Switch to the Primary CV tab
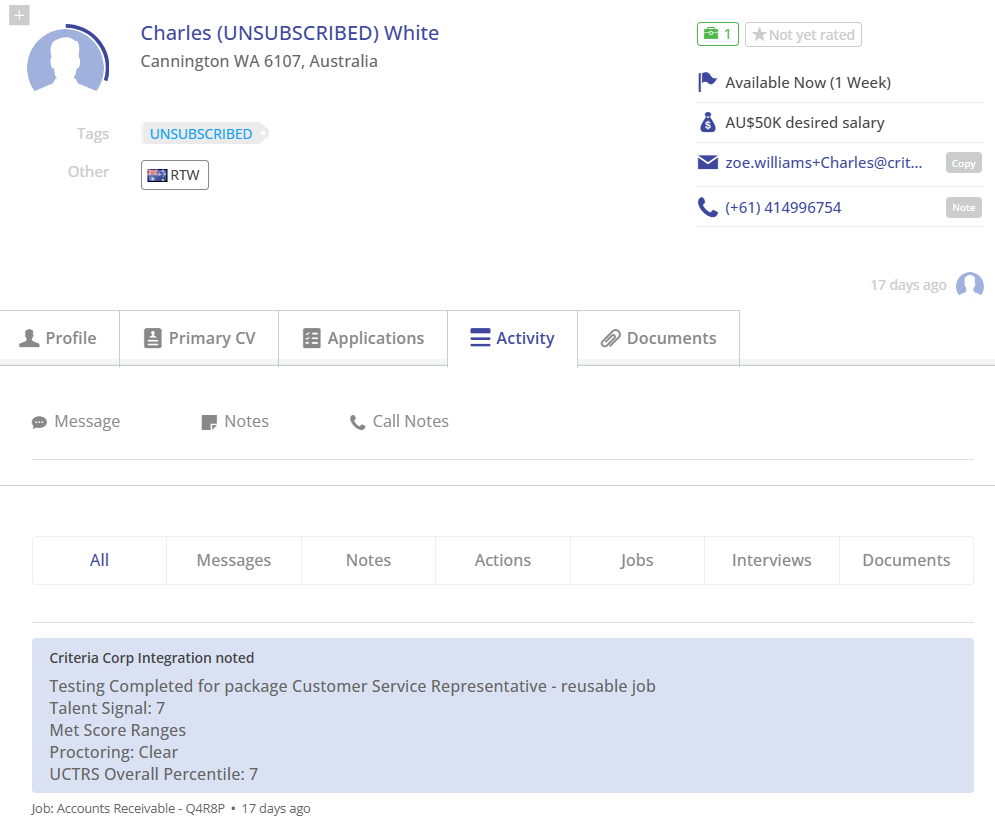Screen dimensions: 995x830 (x=199, y=338)
